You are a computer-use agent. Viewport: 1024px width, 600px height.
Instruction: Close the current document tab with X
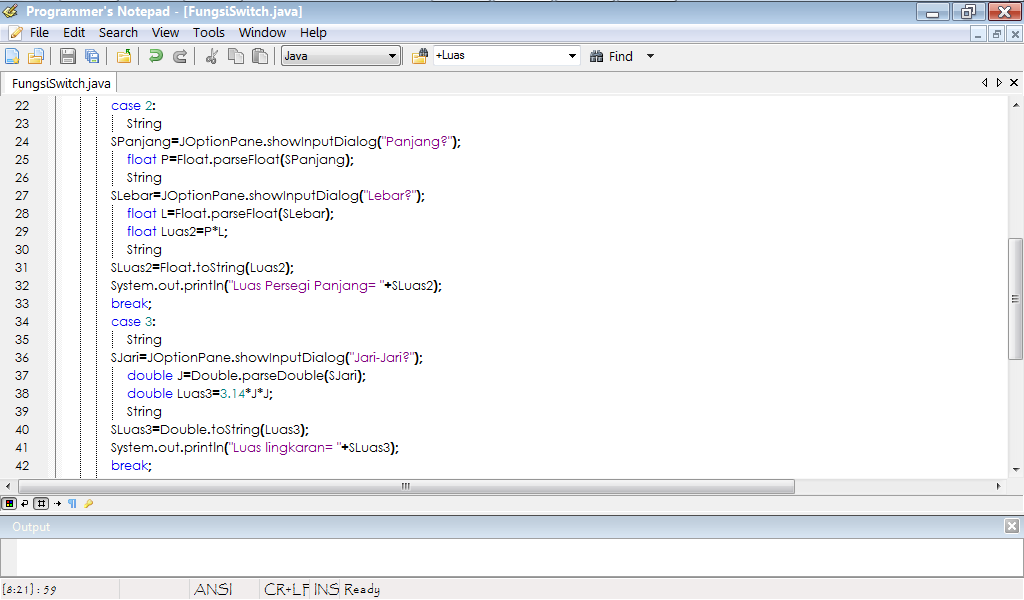(x=1014, y=83)
